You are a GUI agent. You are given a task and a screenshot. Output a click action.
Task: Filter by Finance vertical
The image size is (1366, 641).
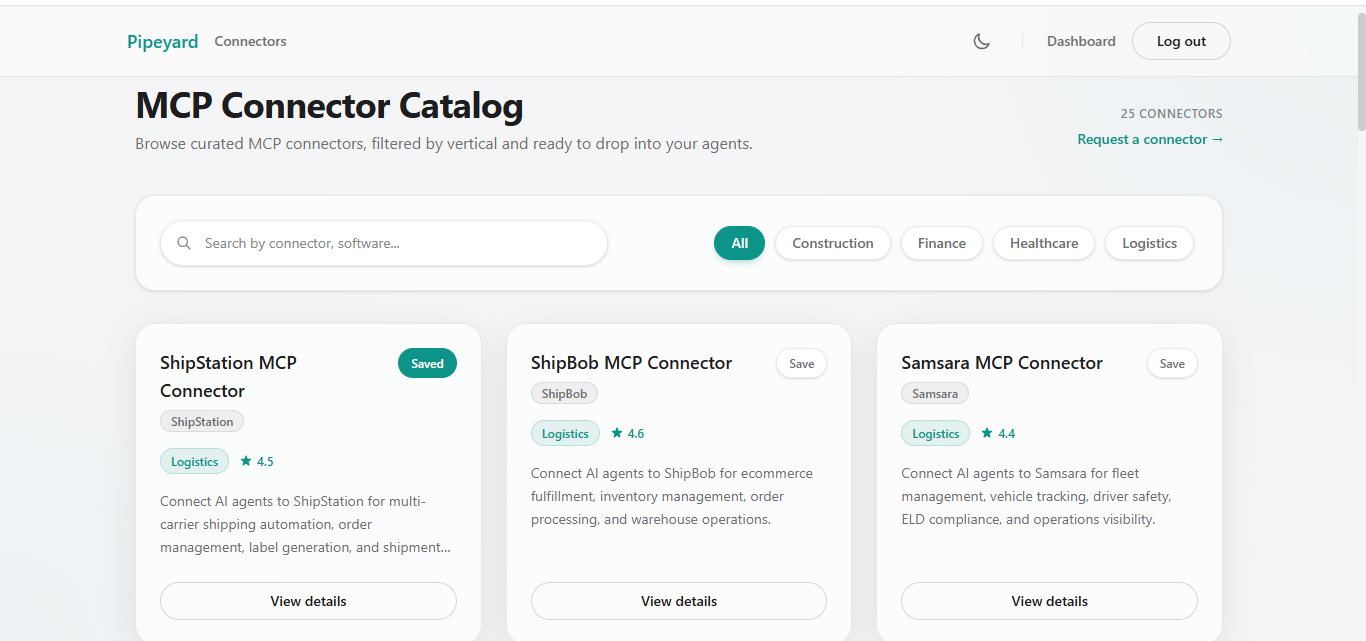(942, 243)
